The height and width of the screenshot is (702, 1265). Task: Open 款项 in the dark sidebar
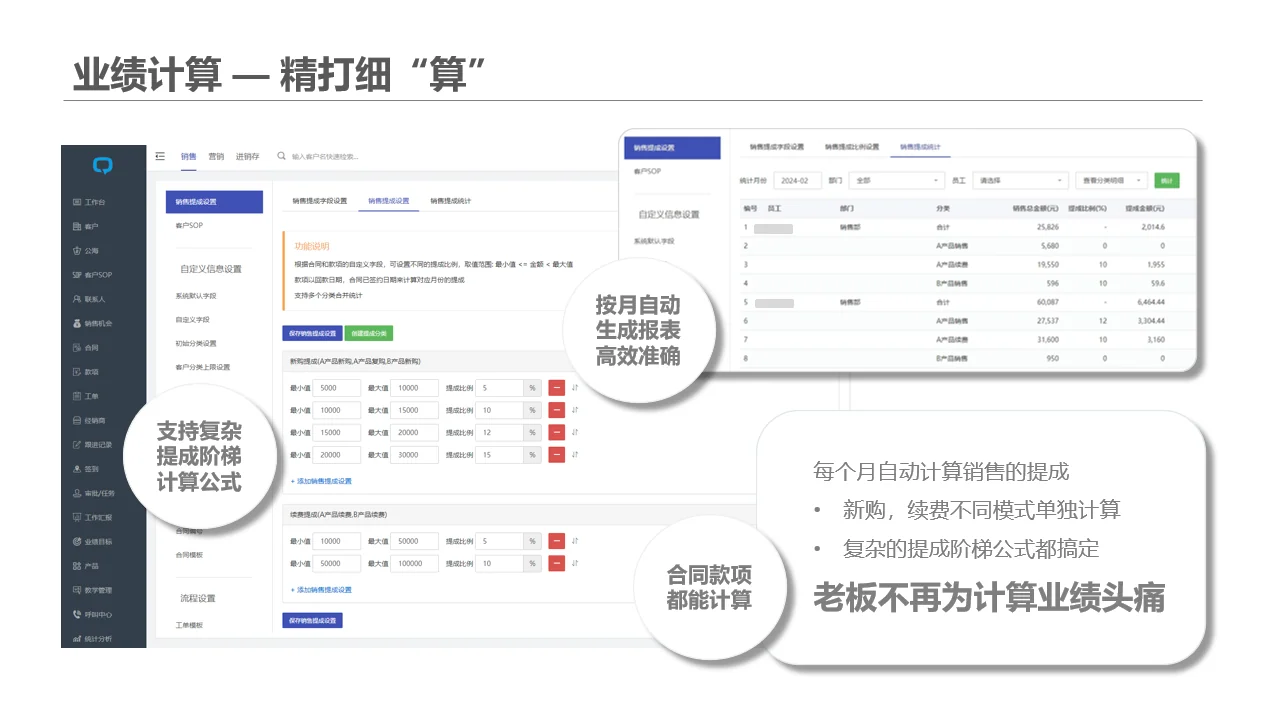[x=85, y=372]
